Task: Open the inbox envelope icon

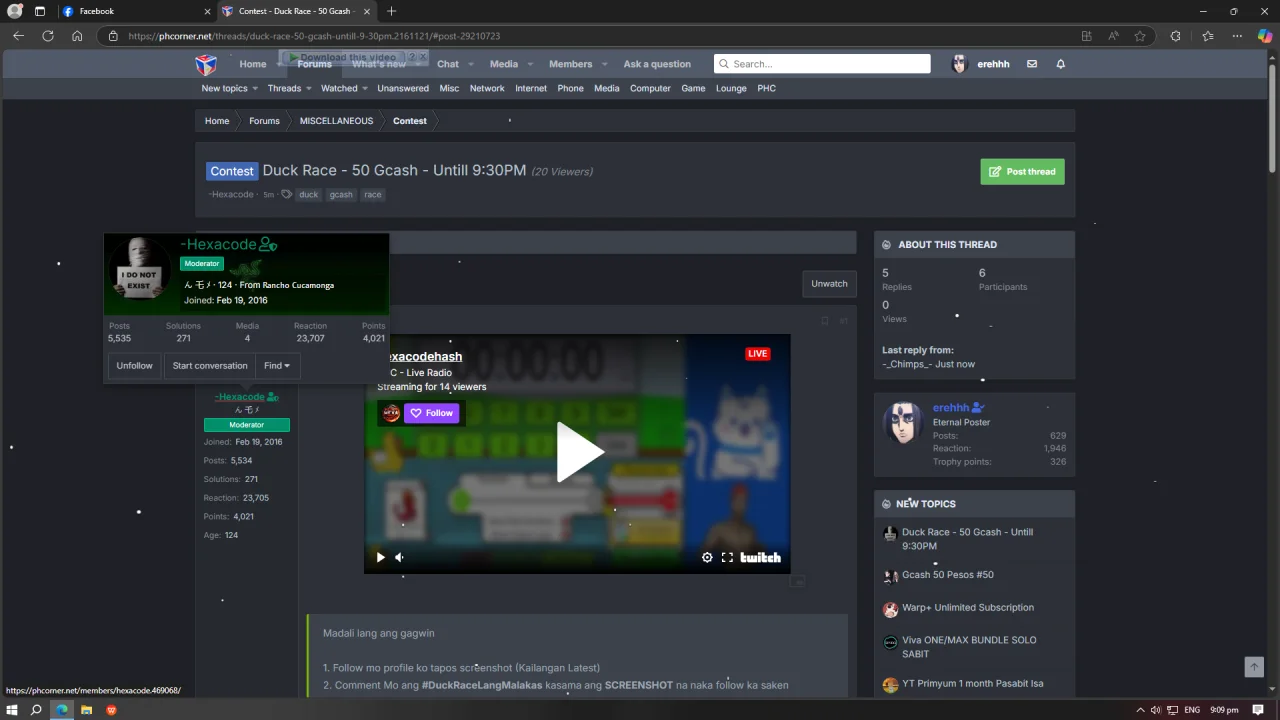Action: tap(1032, 64)
